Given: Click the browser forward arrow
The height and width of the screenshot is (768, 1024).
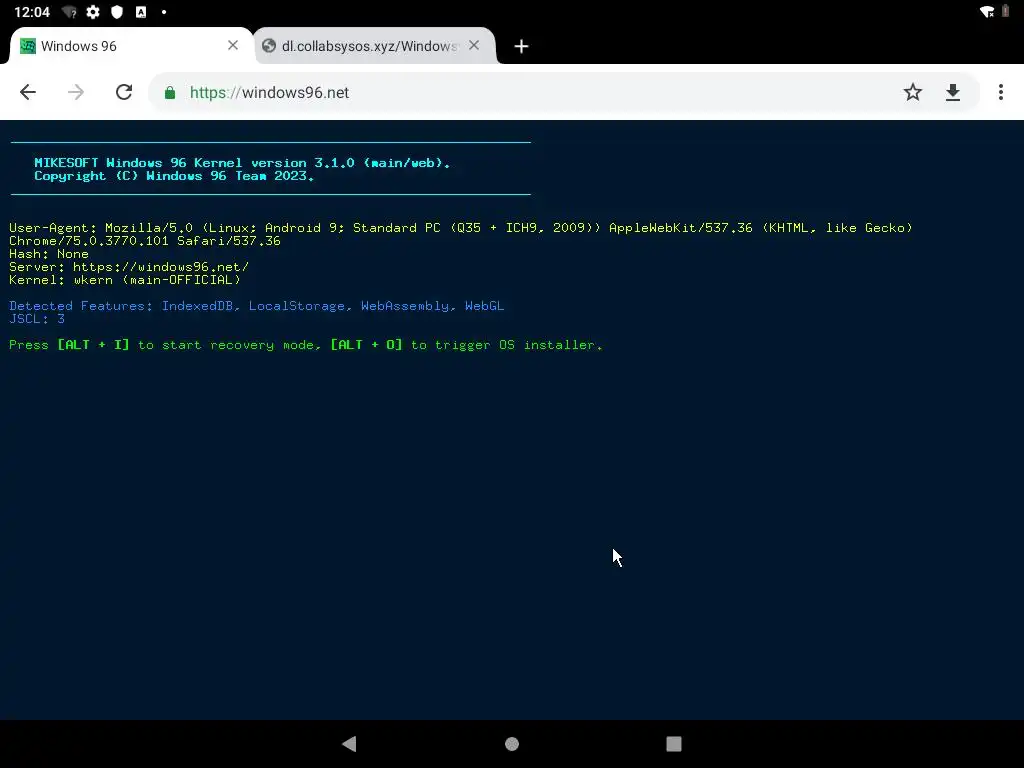Looking at the screenshot, I should (x=76, y=92).
